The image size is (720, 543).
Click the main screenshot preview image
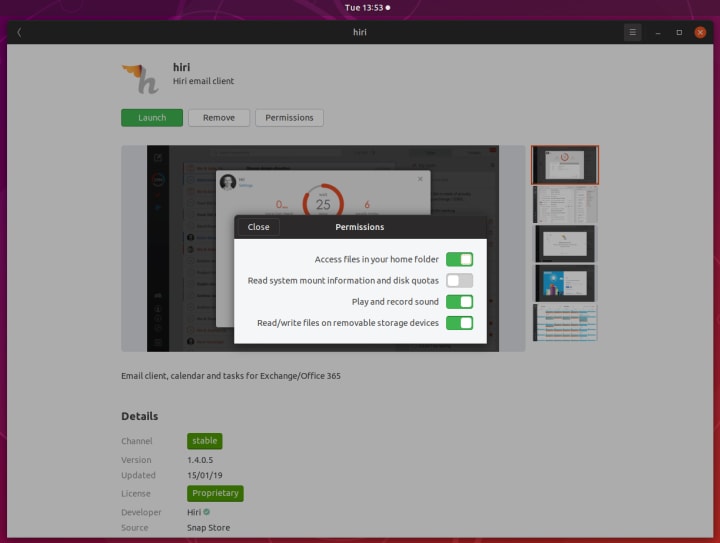(x=323, y=248)
